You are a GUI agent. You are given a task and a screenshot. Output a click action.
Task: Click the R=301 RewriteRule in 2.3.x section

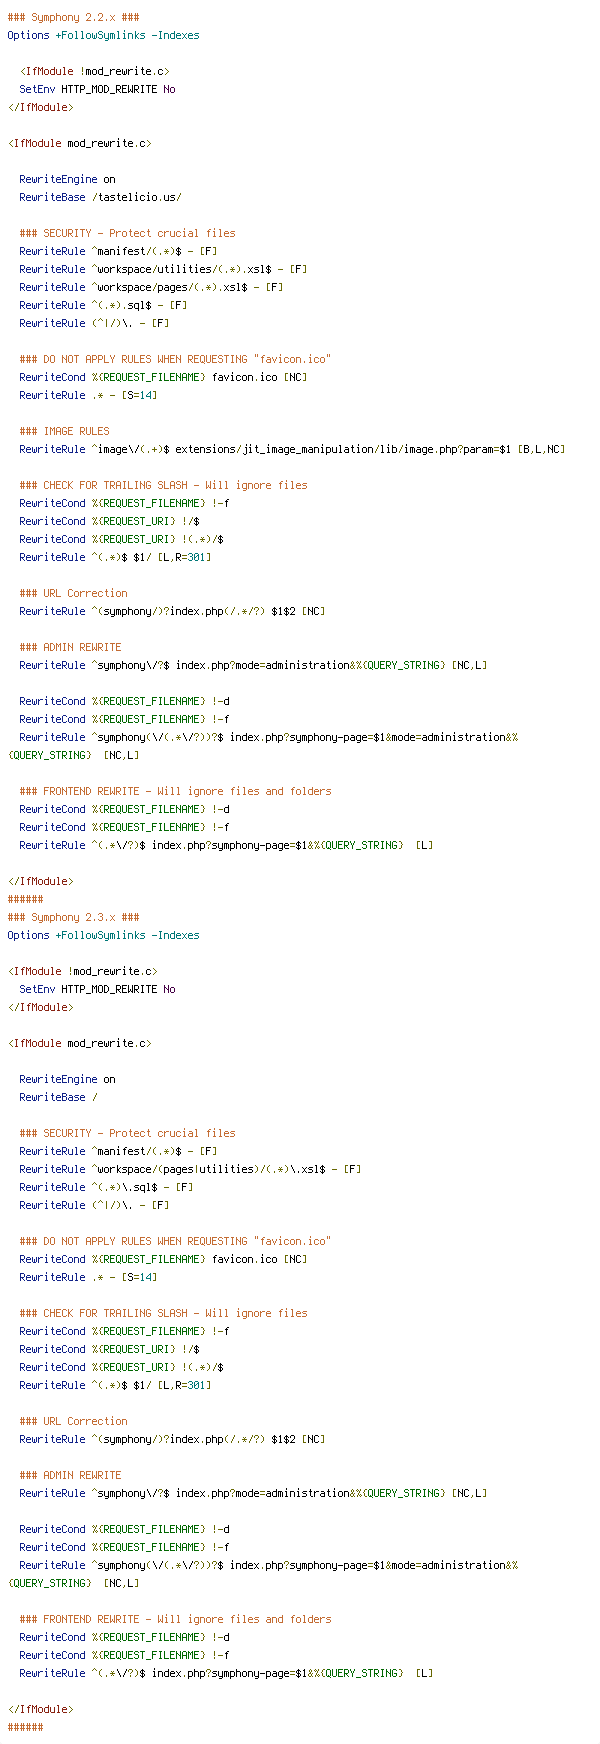[x=115, y=1385]
